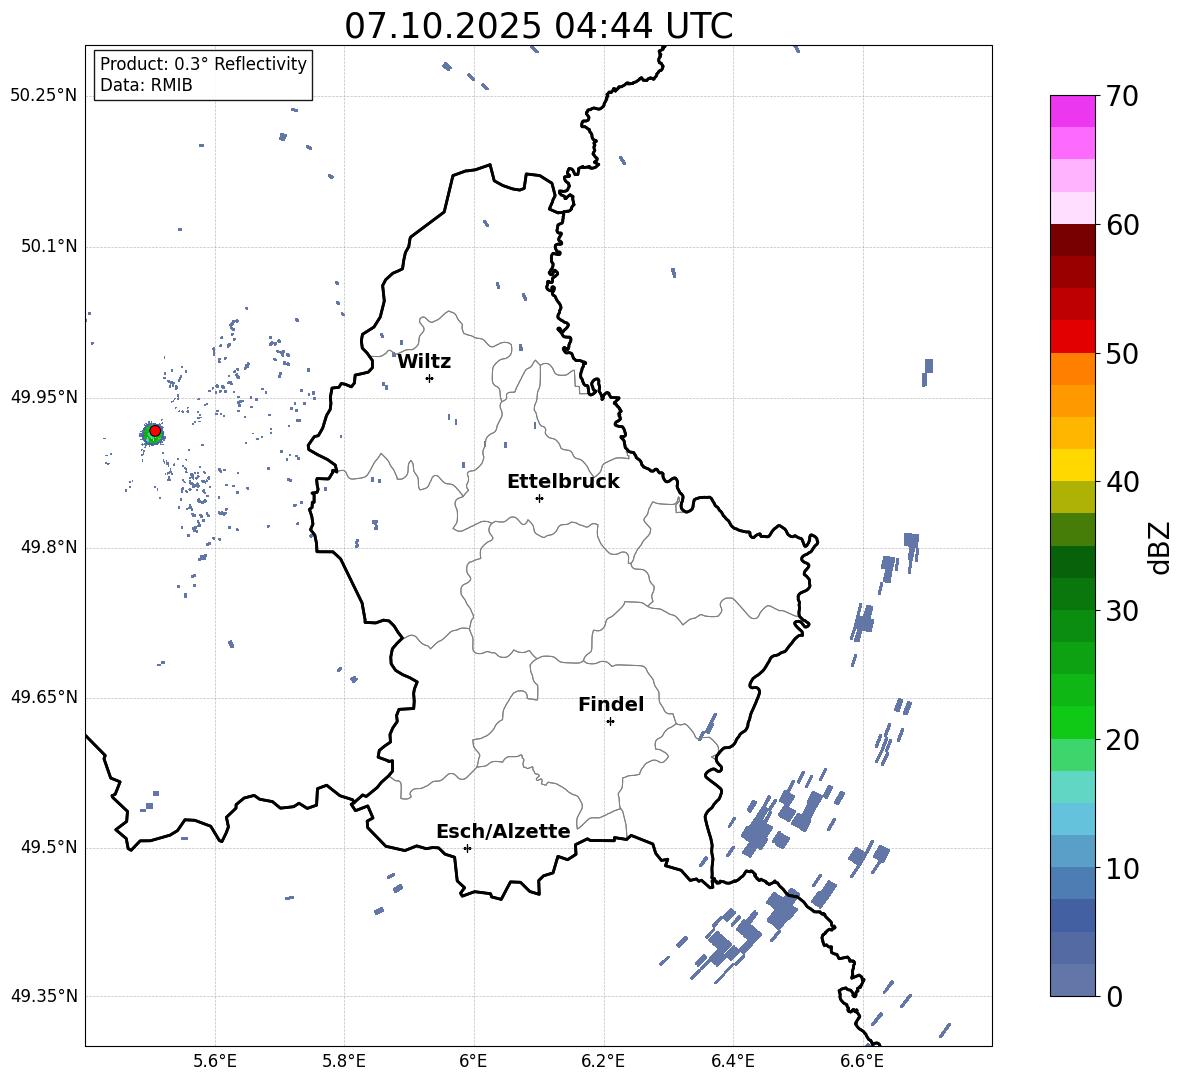Click the 20 colorbar tick label

1122,739
